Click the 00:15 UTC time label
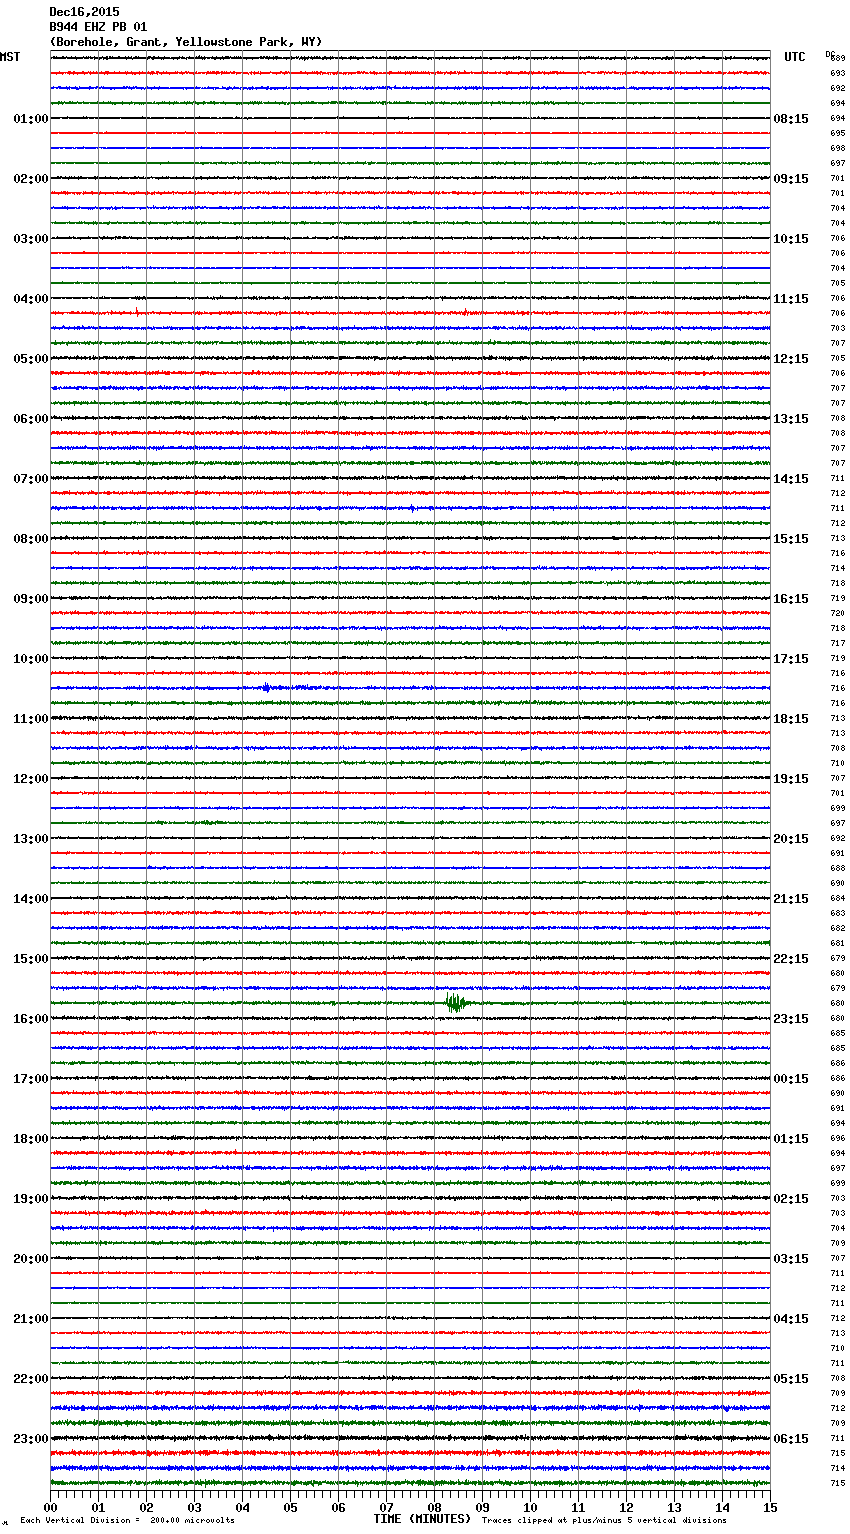The image size is (850, 1534). tap(791, 1079)
